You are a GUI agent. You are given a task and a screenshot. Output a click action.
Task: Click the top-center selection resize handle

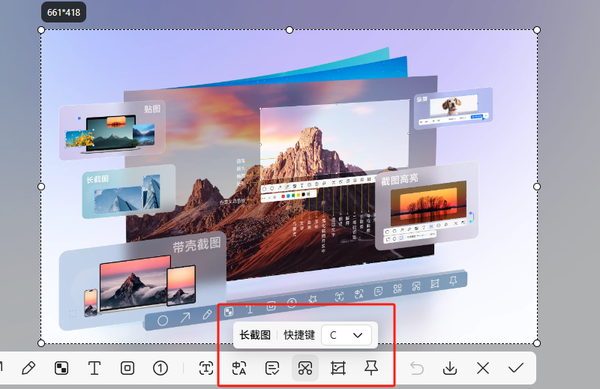tap(290, 30)
